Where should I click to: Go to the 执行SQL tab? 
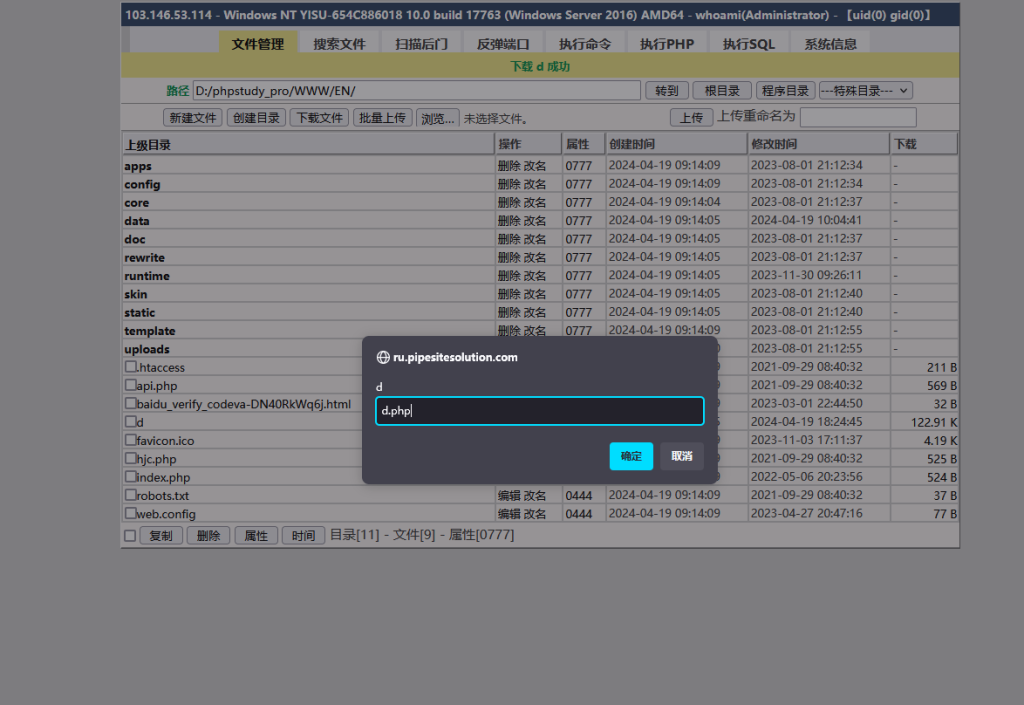point(749,44)
